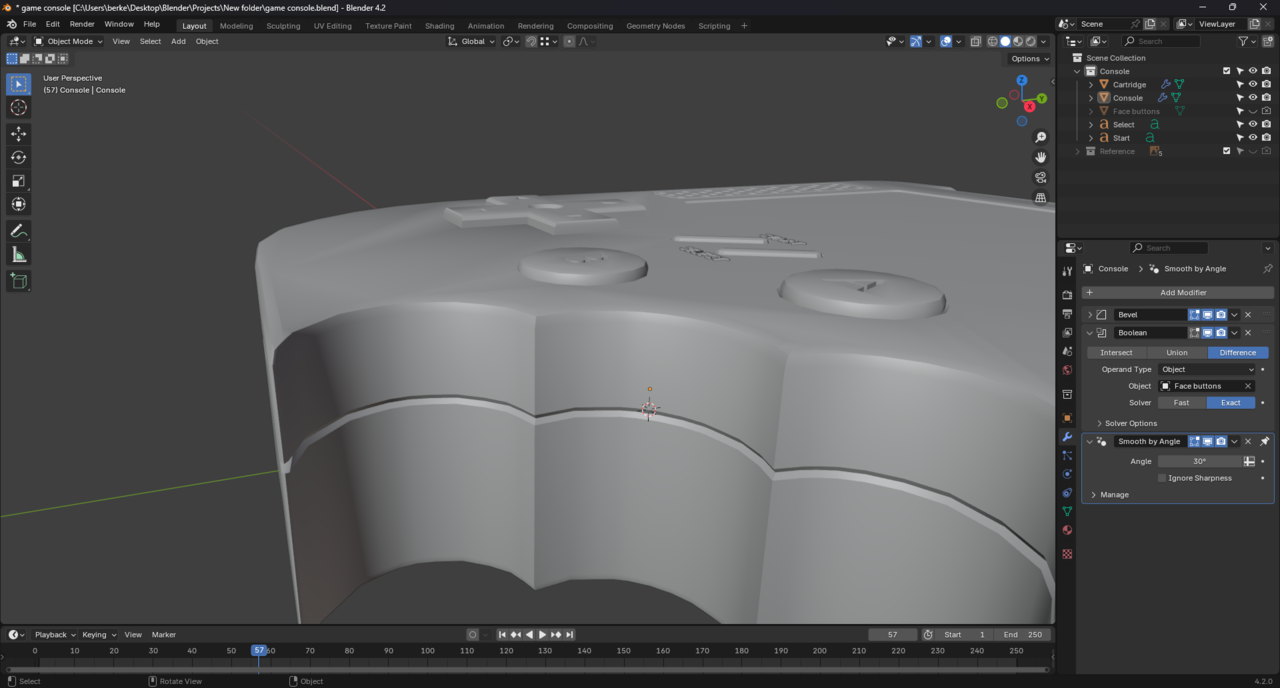Open the Operand Type dropdown

point(1206,369)
